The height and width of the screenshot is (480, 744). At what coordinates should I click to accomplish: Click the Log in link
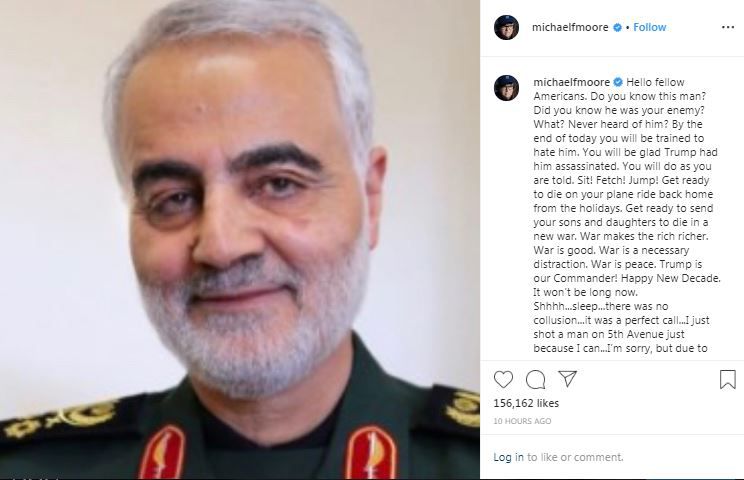pos(508,457)
